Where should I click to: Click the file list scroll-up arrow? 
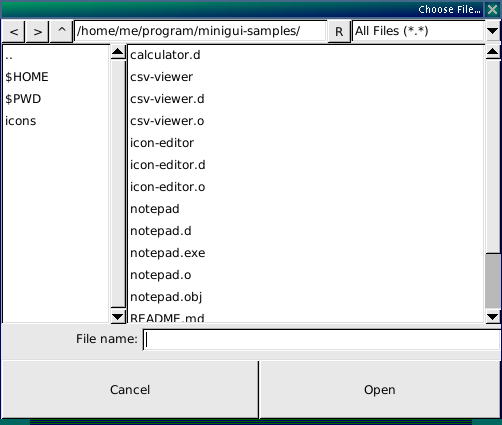pos(493,52)
